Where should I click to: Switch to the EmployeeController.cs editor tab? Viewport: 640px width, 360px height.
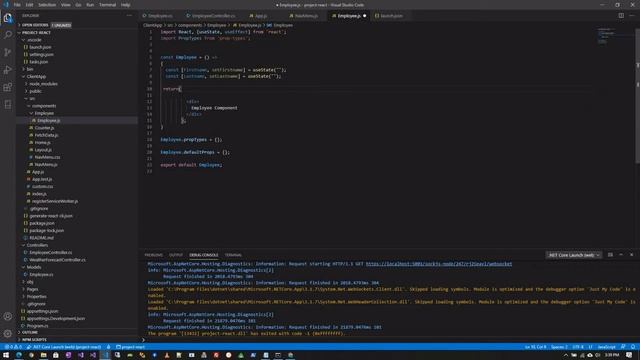click(x=213, y=16)
